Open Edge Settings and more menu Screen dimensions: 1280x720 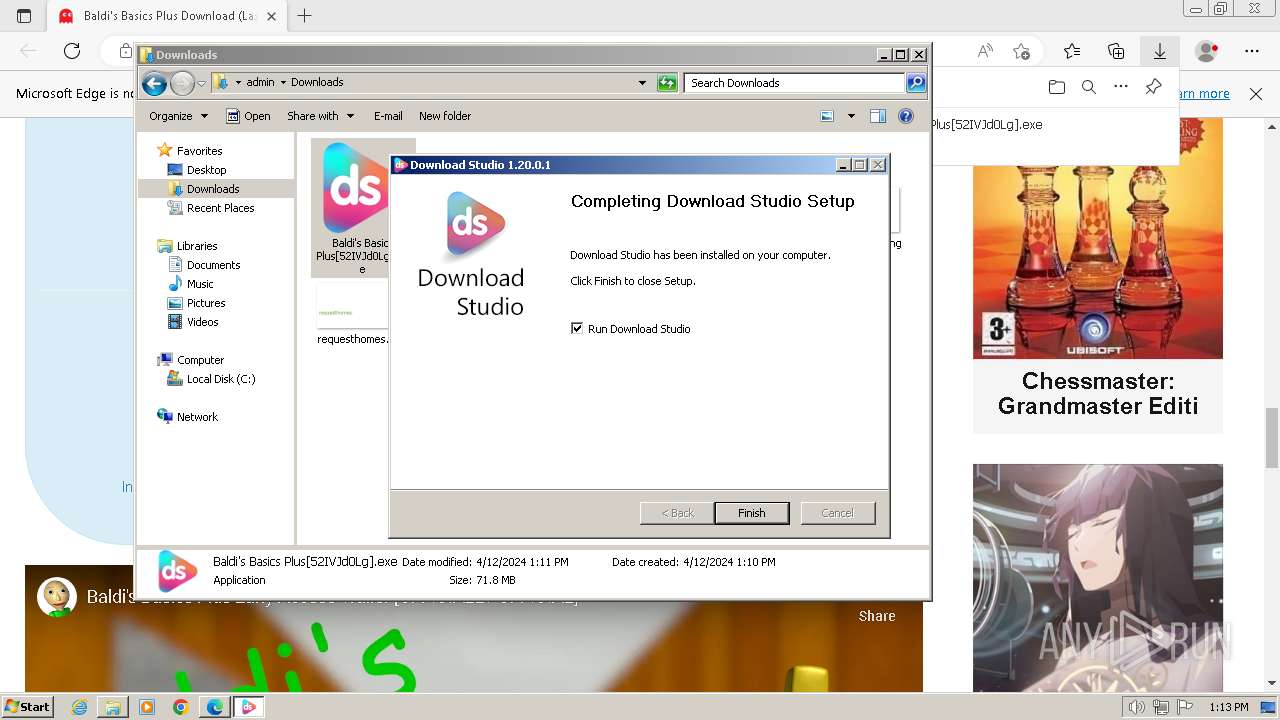[x=1252, y=51]
